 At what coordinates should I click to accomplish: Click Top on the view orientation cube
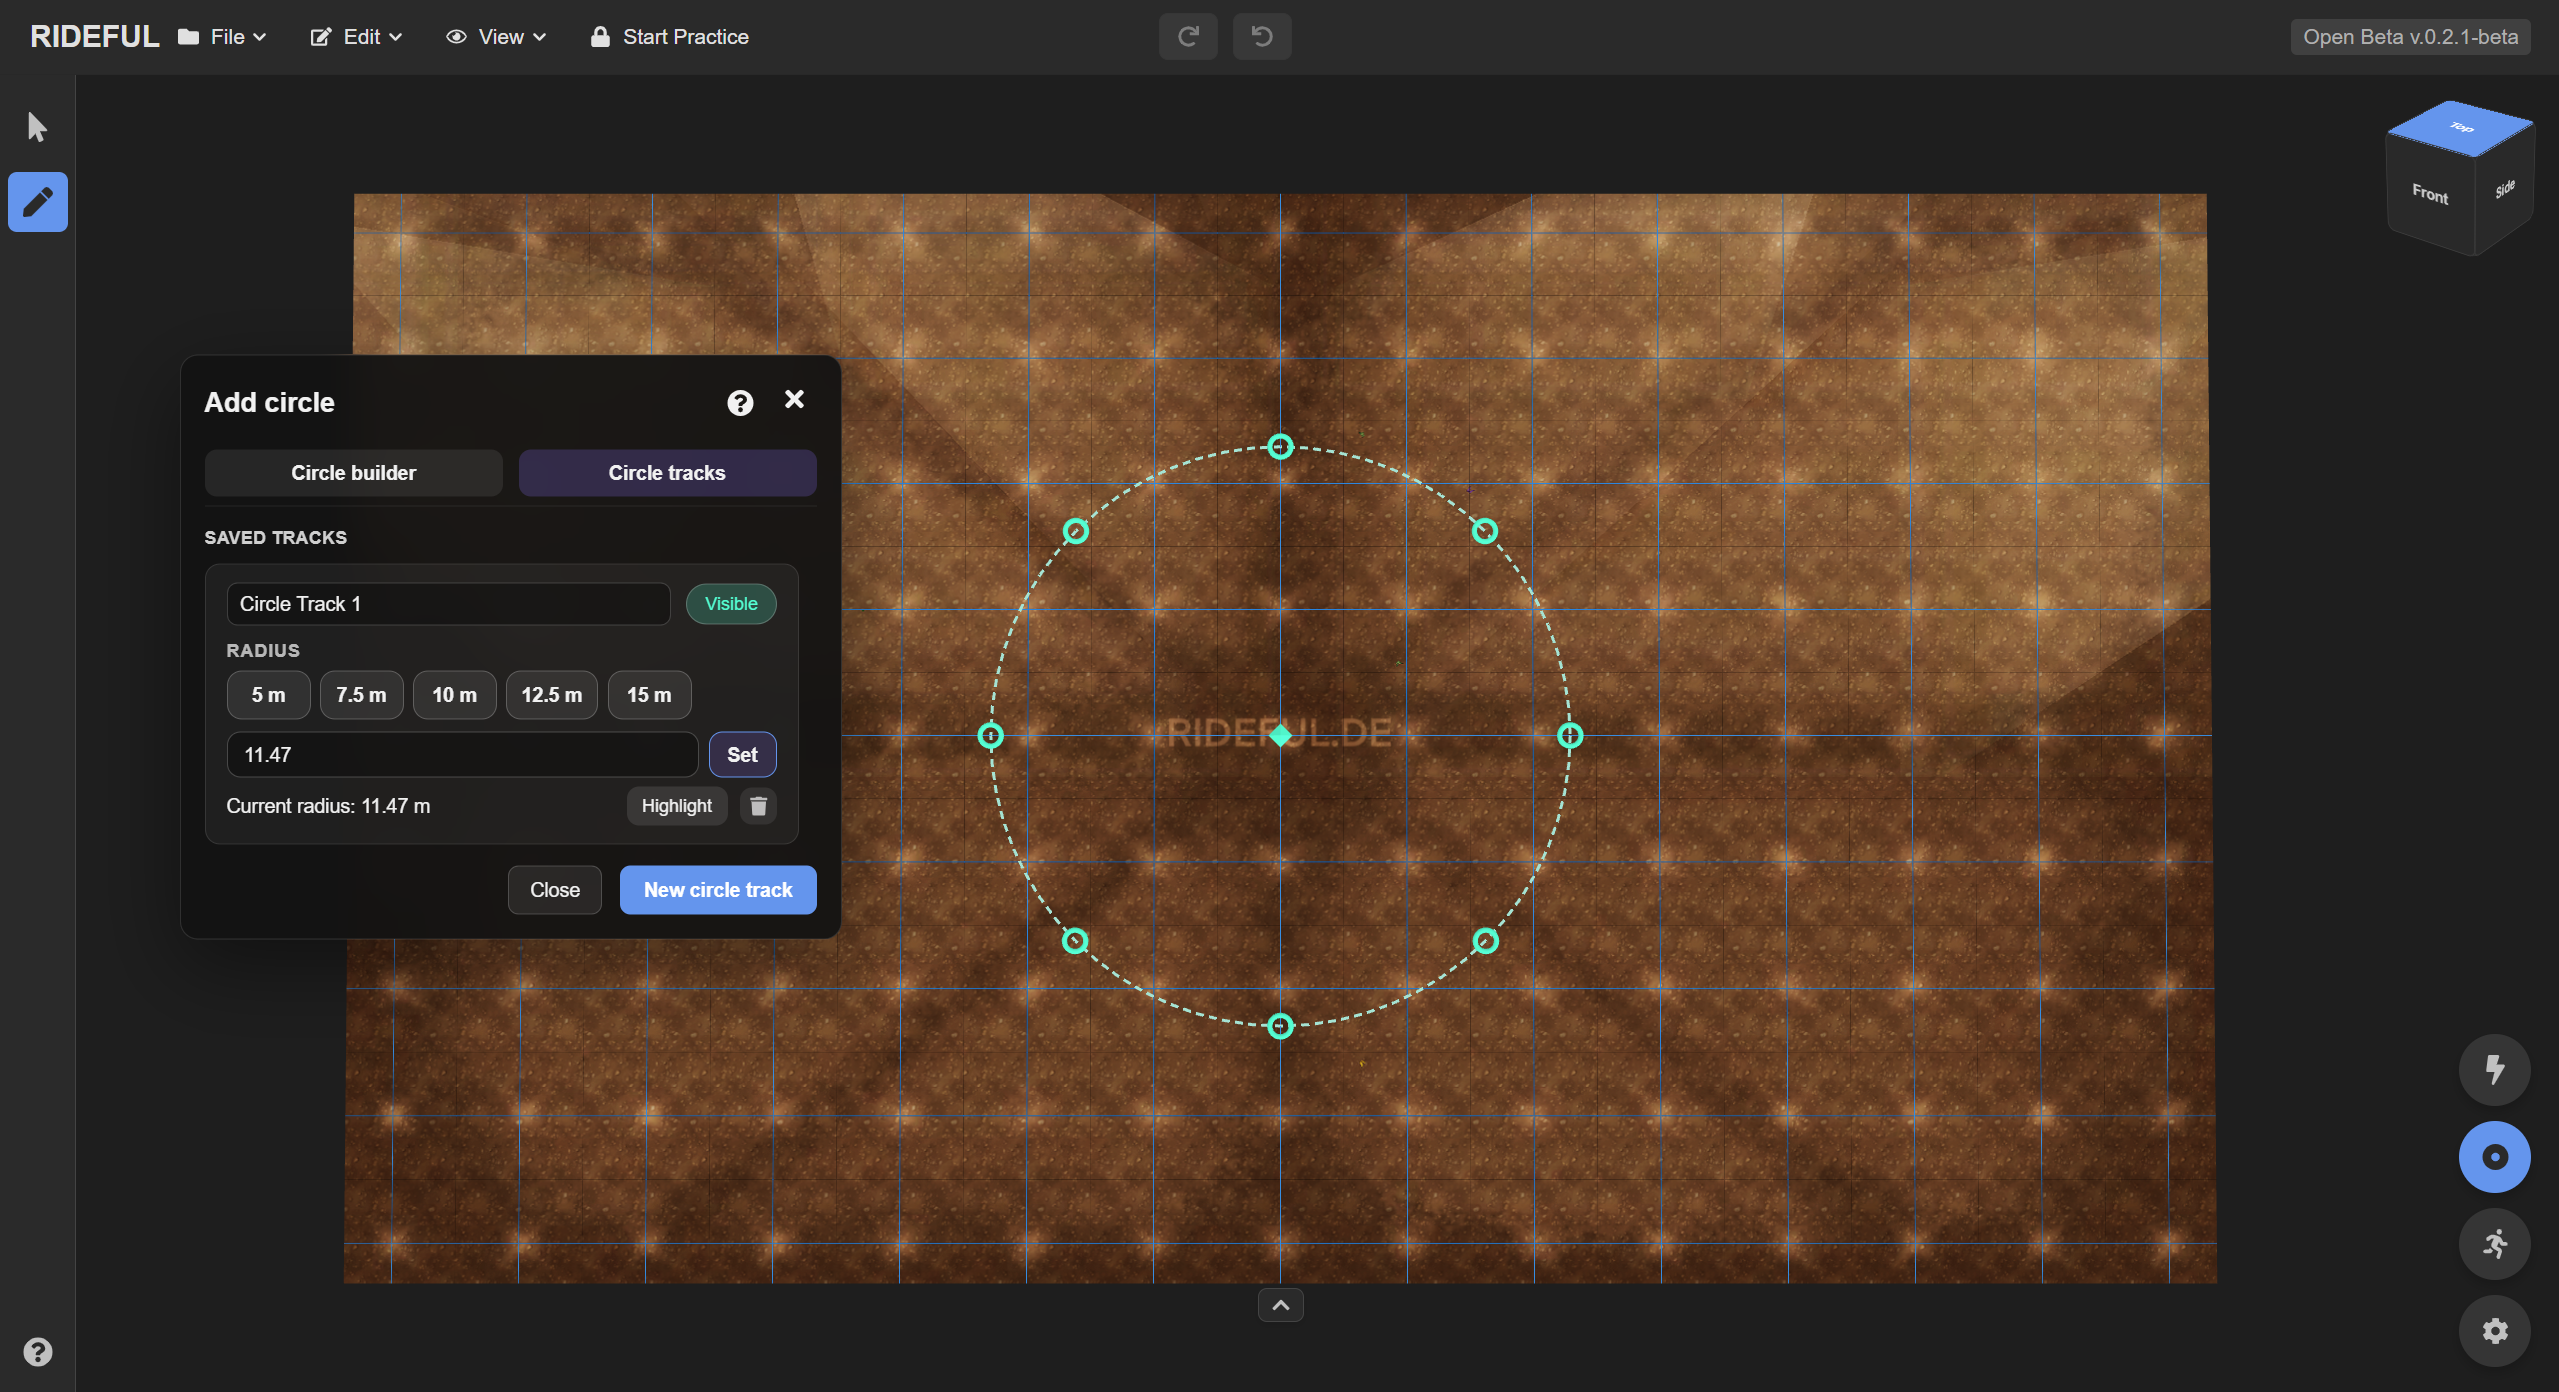pyautogui.click(x=2461, y=128)
